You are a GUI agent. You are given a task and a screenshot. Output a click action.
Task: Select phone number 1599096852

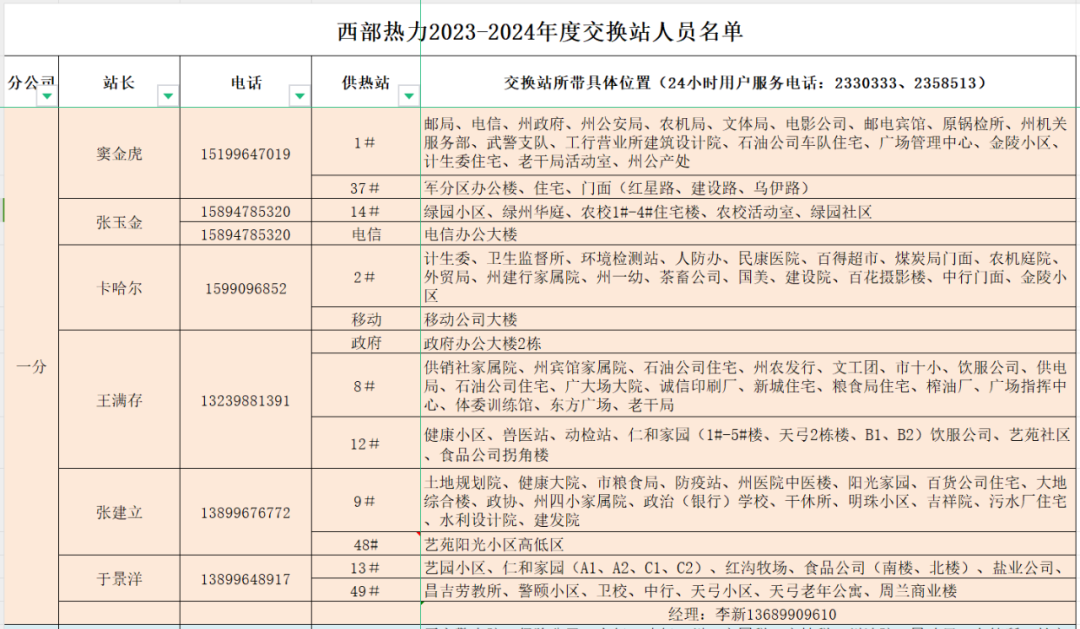[246, 288]
